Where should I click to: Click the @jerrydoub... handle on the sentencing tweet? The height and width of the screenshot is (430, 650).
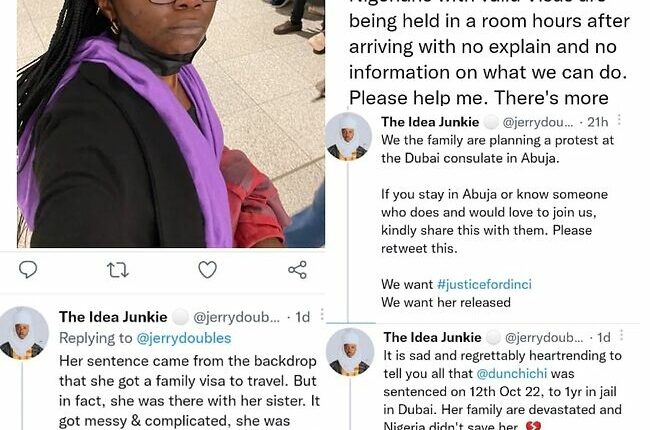[x=544, y=338]
